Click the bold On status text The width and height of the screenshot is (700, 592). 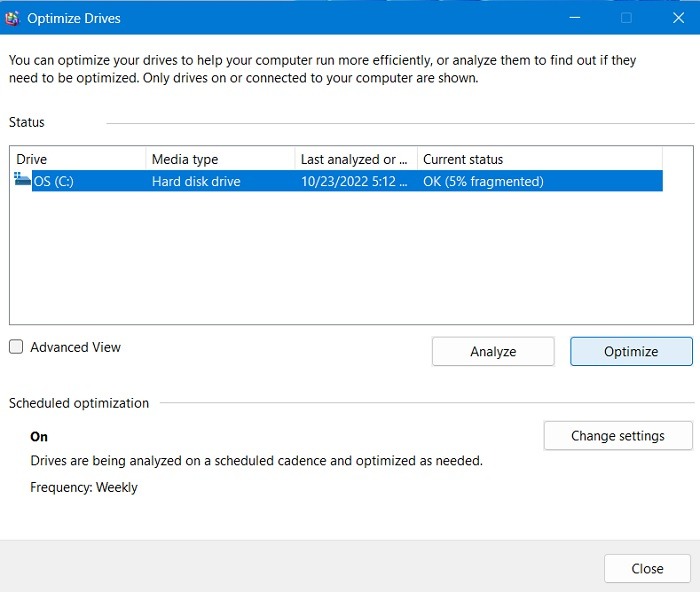coord(39,436)
